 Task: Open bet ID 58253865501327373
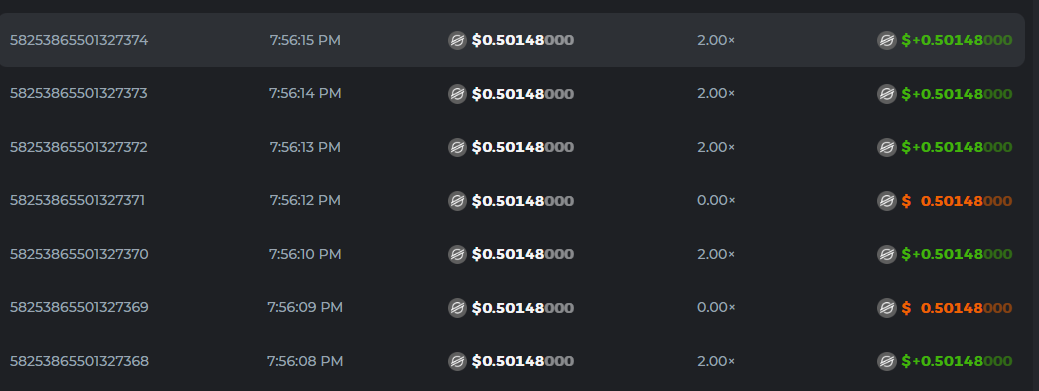pyautogui.click(x=79, y=93)
